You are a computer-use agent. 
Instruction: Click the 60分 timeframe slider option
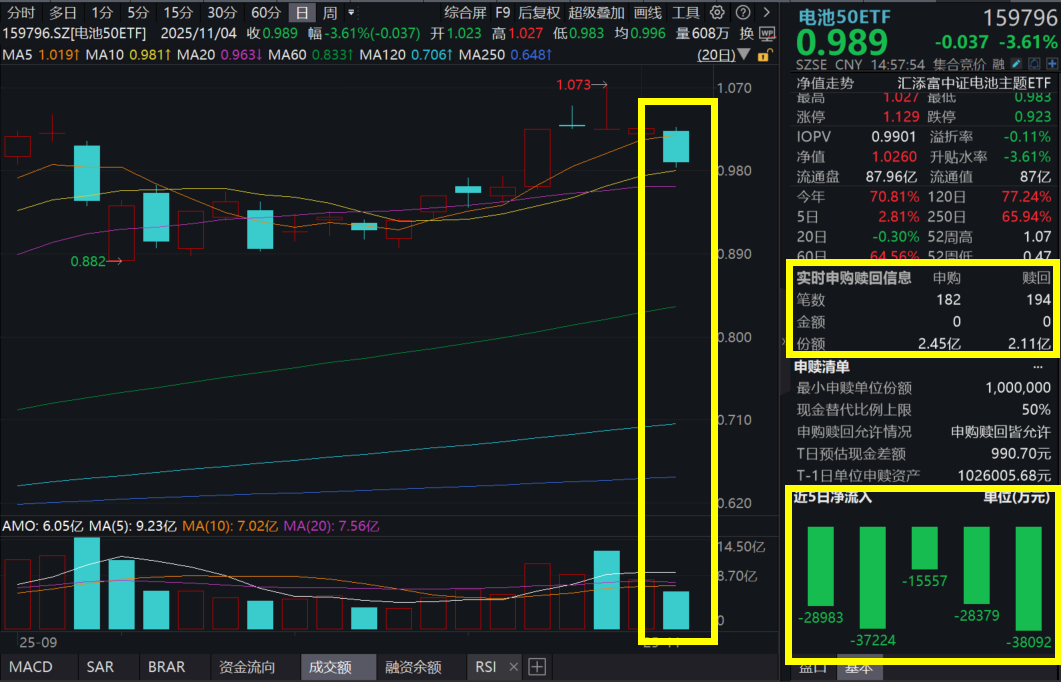tap(265, 13)
